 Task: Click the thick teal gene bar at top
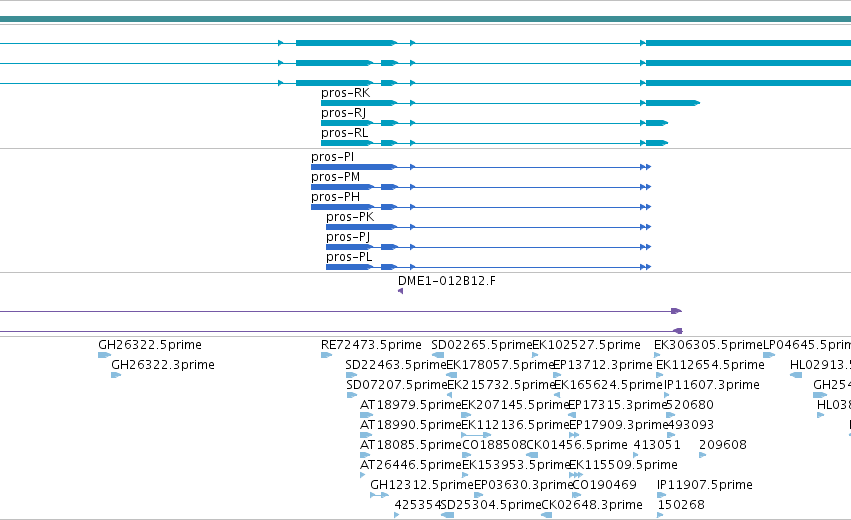tap(426, 19)
